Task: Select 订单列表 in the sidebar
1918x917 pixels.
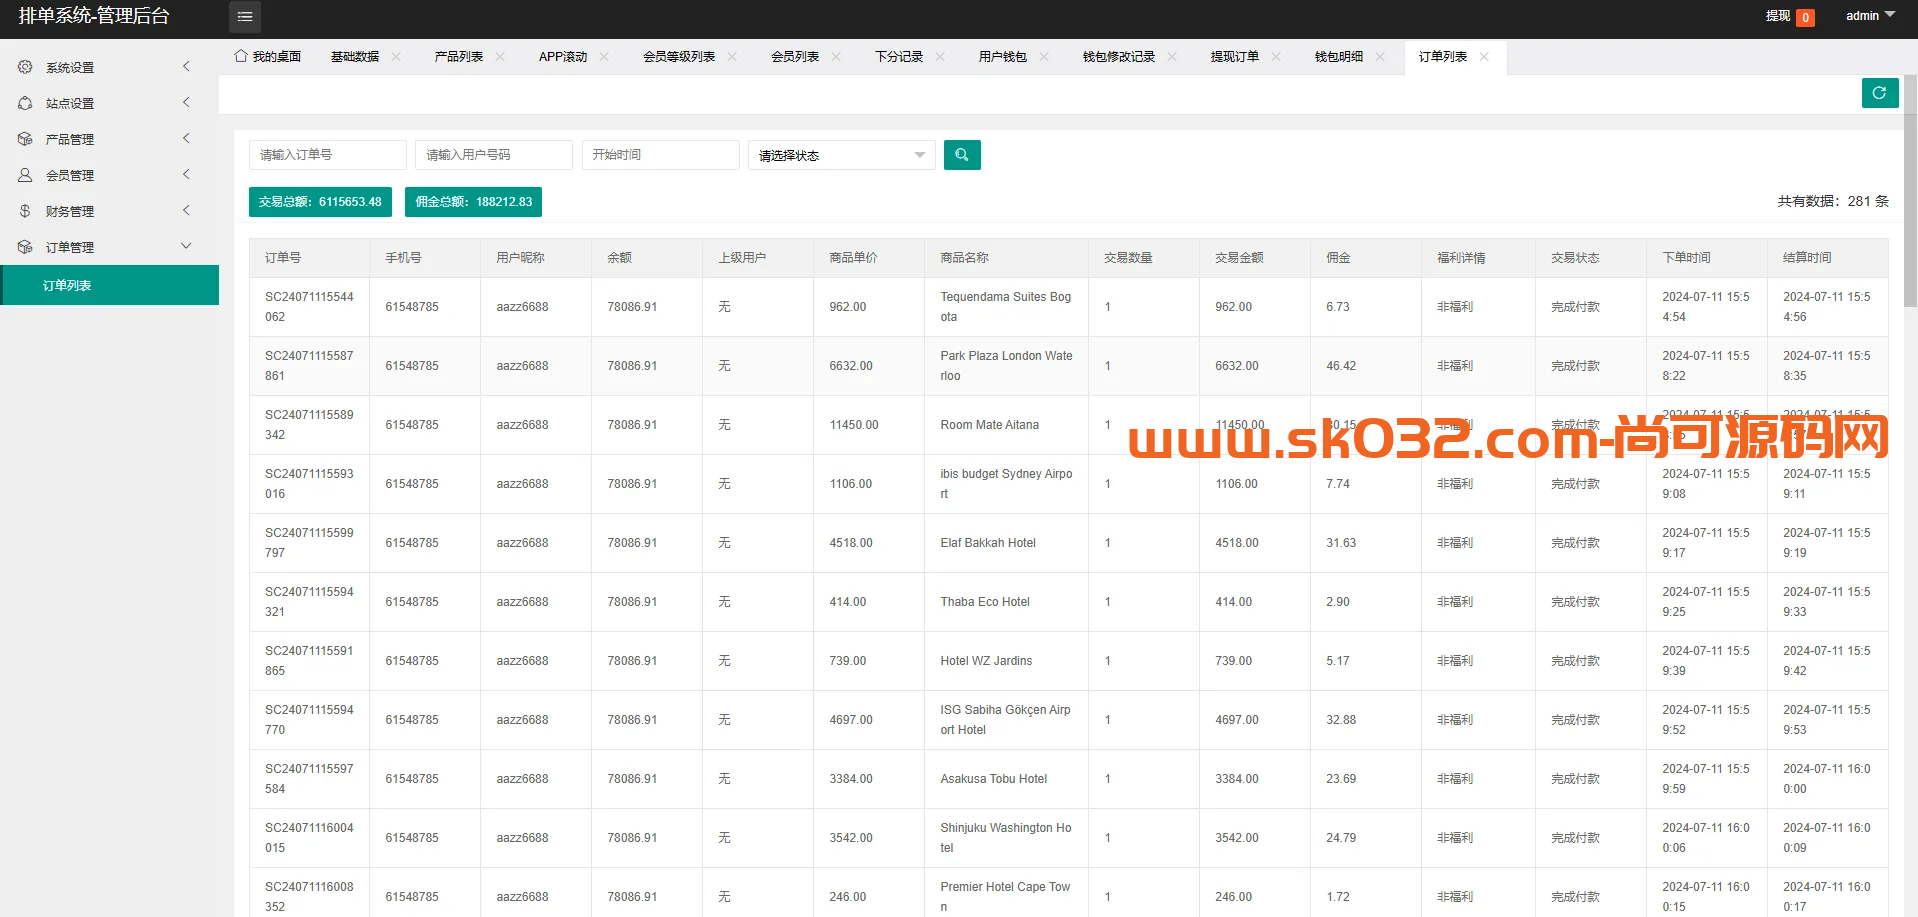Action: pos(68,285)
